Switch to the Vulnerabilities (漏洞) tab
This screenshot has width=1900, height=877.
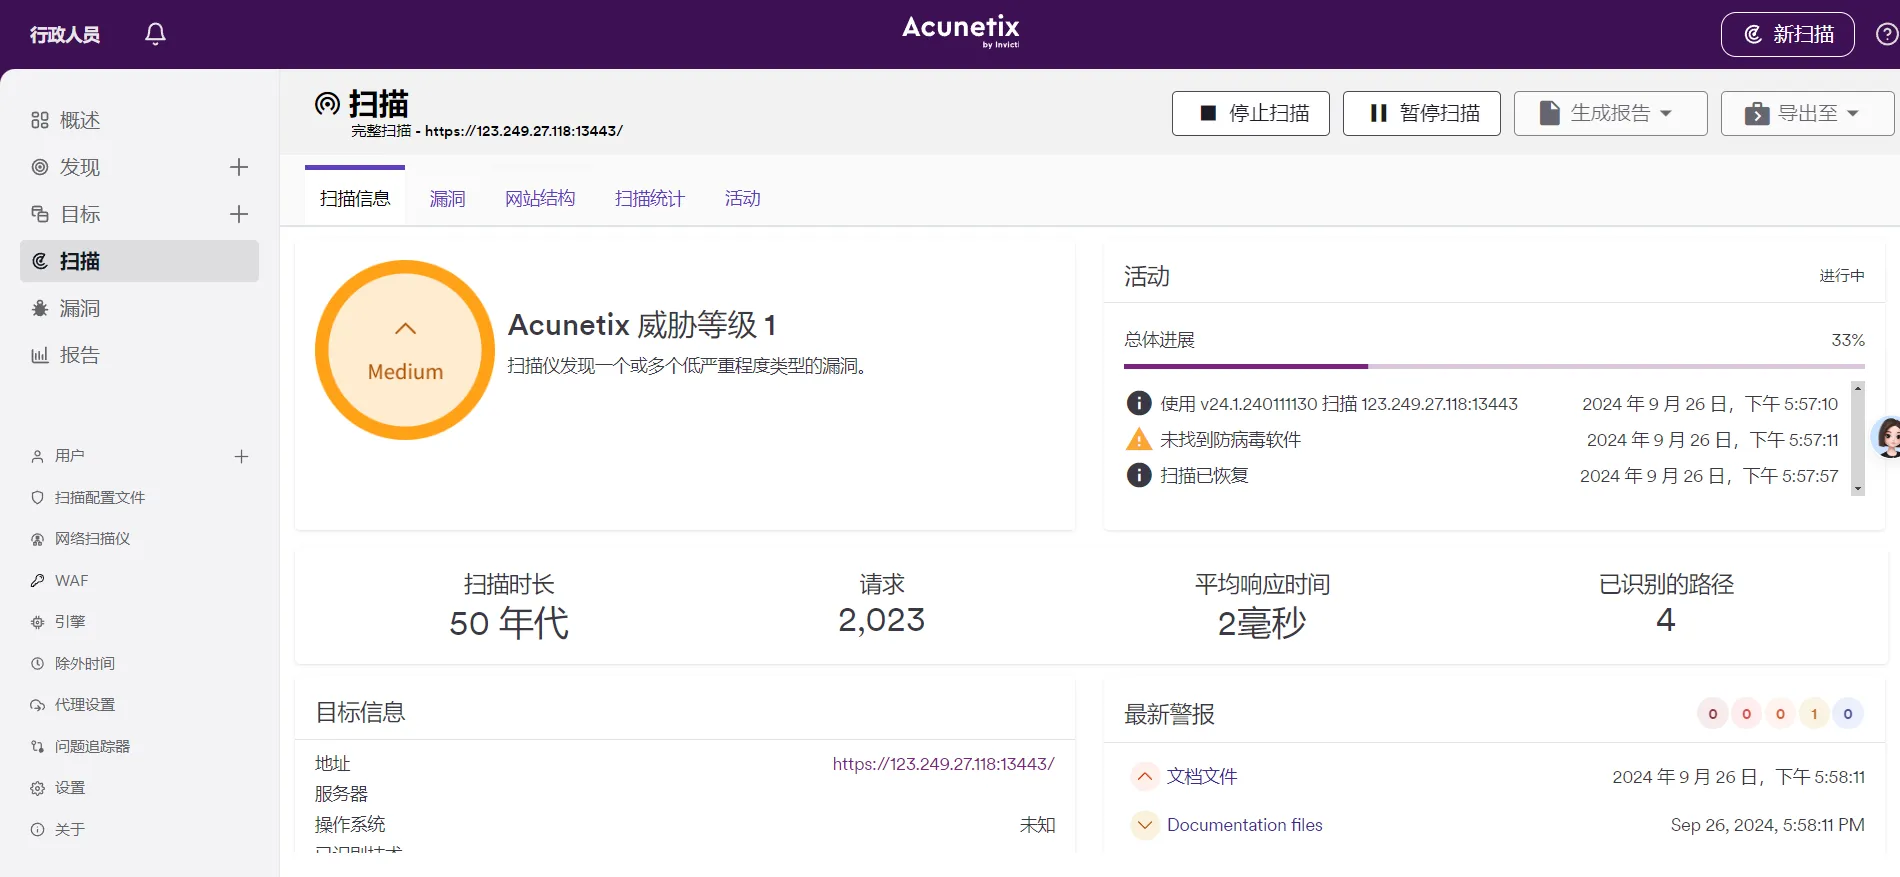pyautogui.click(x=447, y=198)
